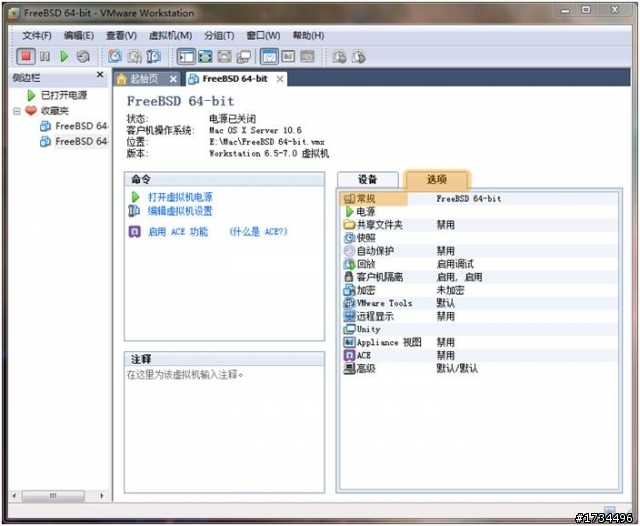Viewport: 640px width, 526px height.
Task: Click the 编辑虚拟机设置 wrench icon
Action: (134, 211)
